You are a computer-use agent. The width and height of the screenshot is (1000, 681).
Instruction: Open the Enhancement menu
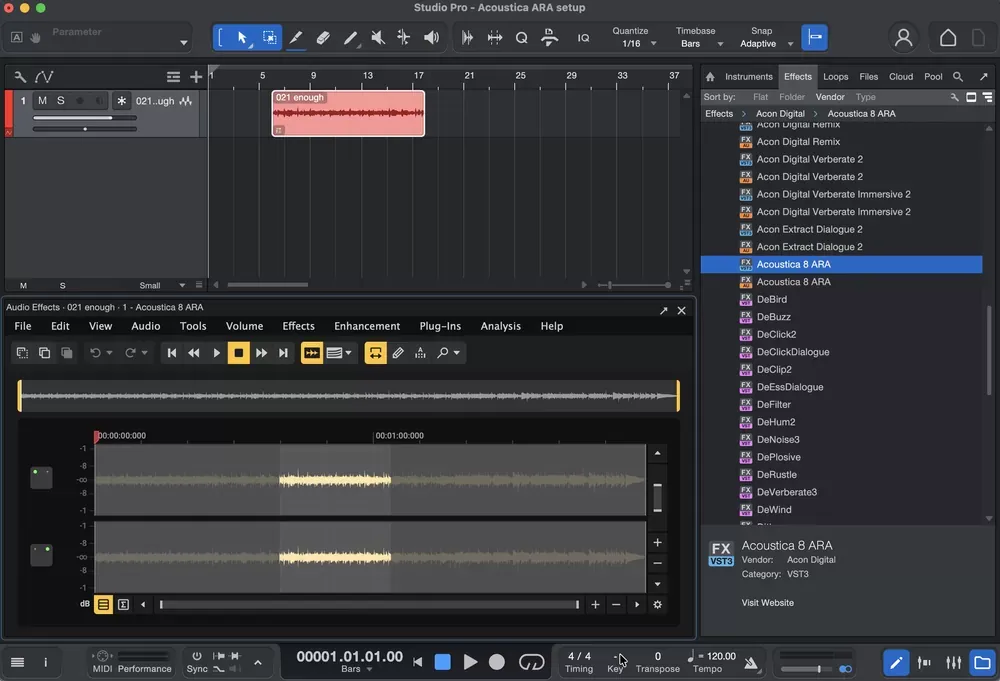(x=367, y=326)
